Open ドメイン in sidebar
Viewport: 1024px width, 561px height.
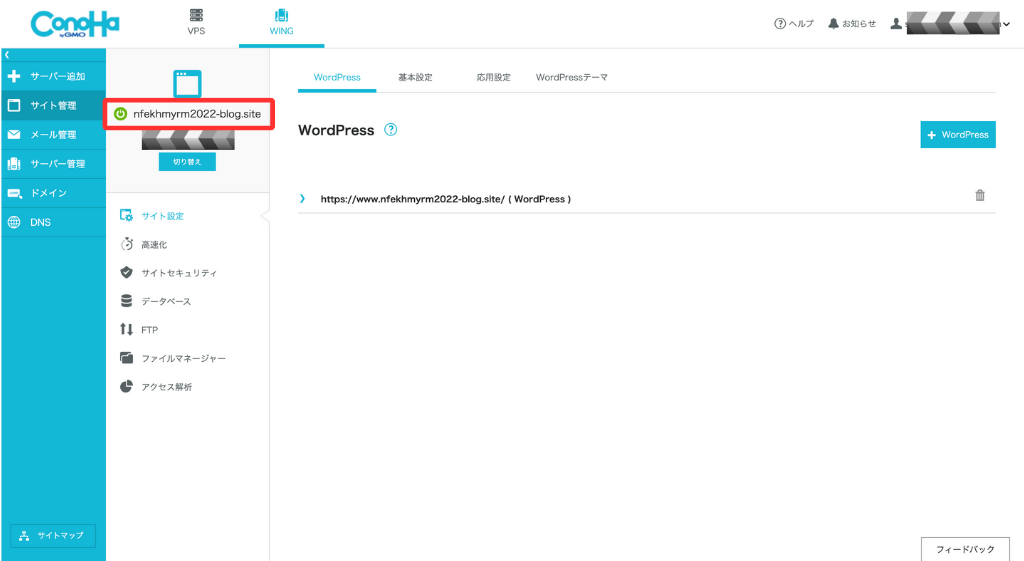click(x=54, y=193)
